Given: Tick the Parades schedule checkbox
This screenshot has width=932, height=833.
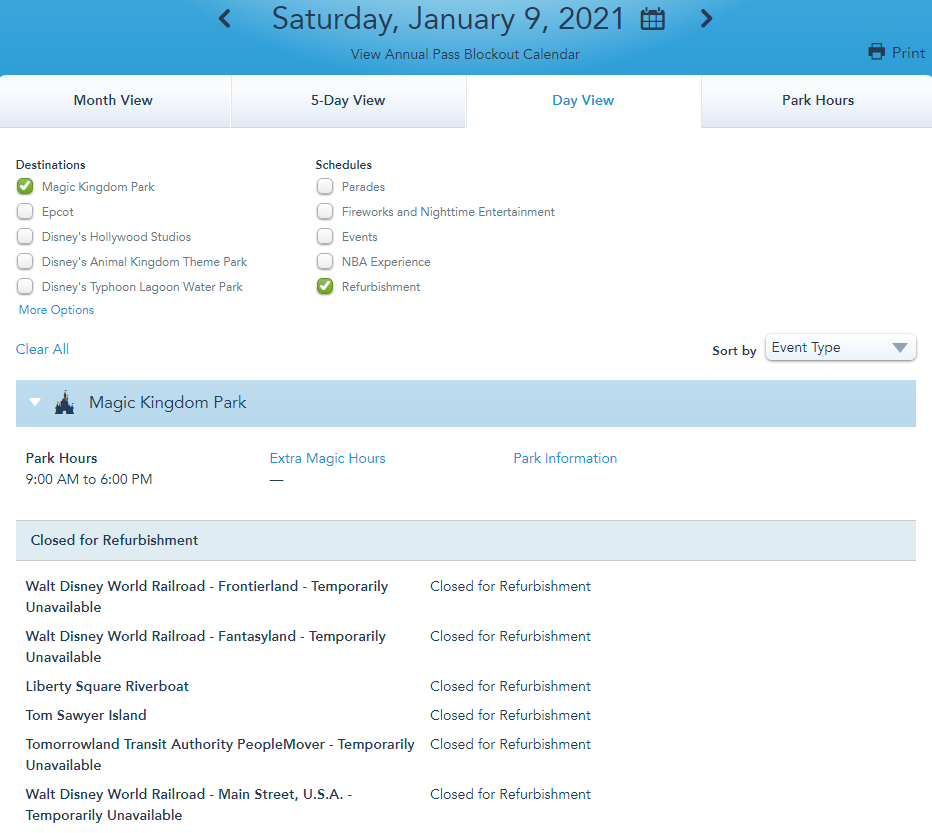Looking at the screenshot, I should 325,187.
